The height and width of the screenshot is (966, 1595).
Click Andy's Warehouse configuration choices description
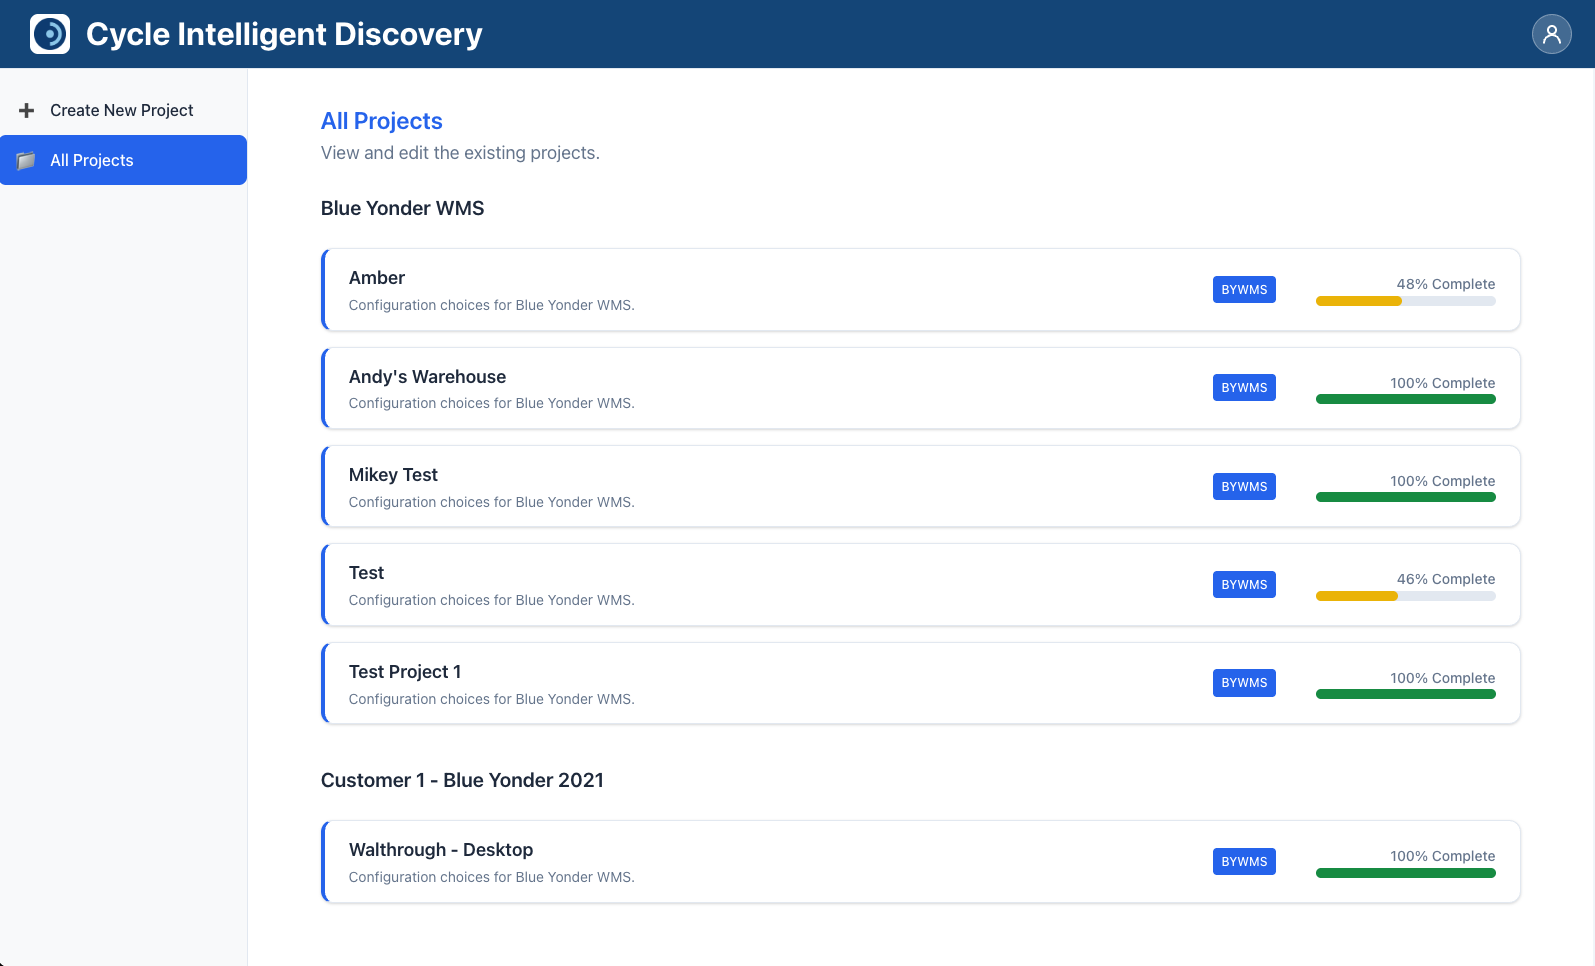(x=491, y=403)
